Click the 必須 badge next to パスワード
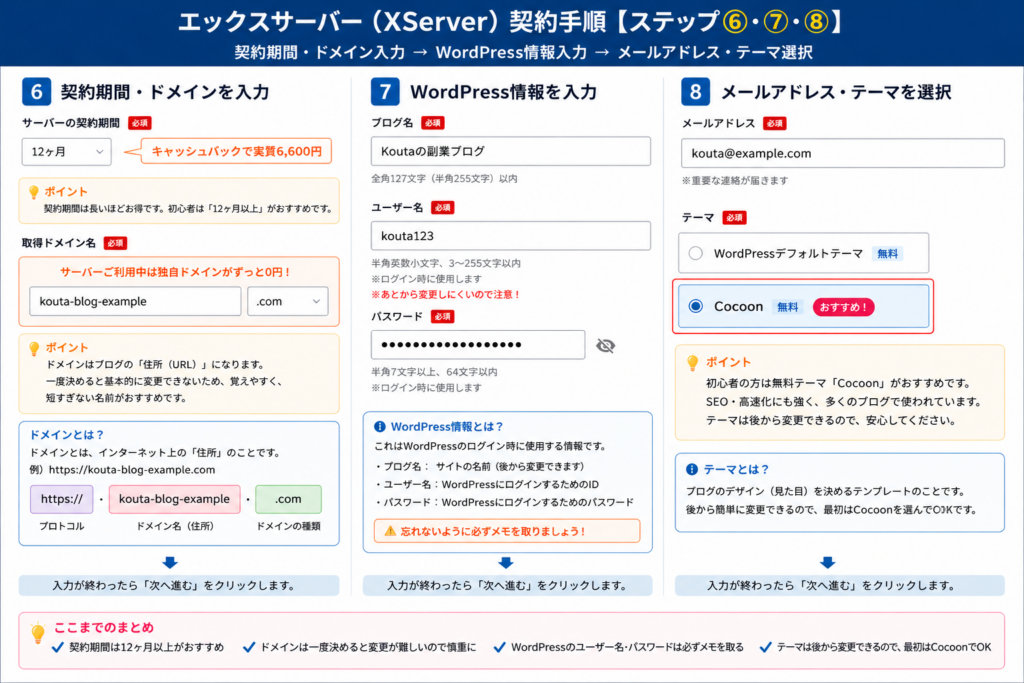This screenshot has height=683, width=1024. tap(443, 317)
